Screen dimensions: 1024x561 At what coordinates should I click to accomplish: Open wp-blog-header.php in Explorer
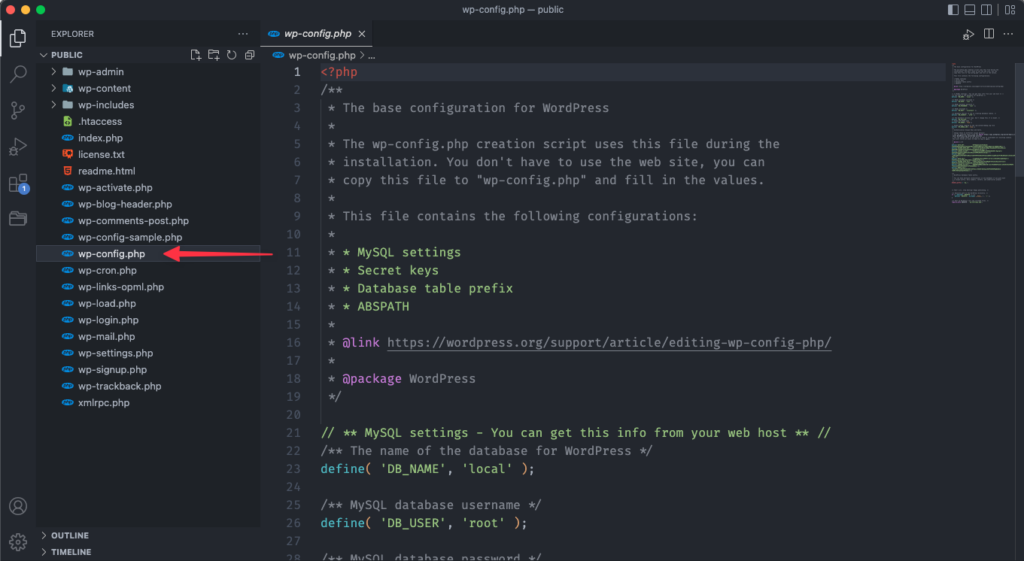click(148, 204)
